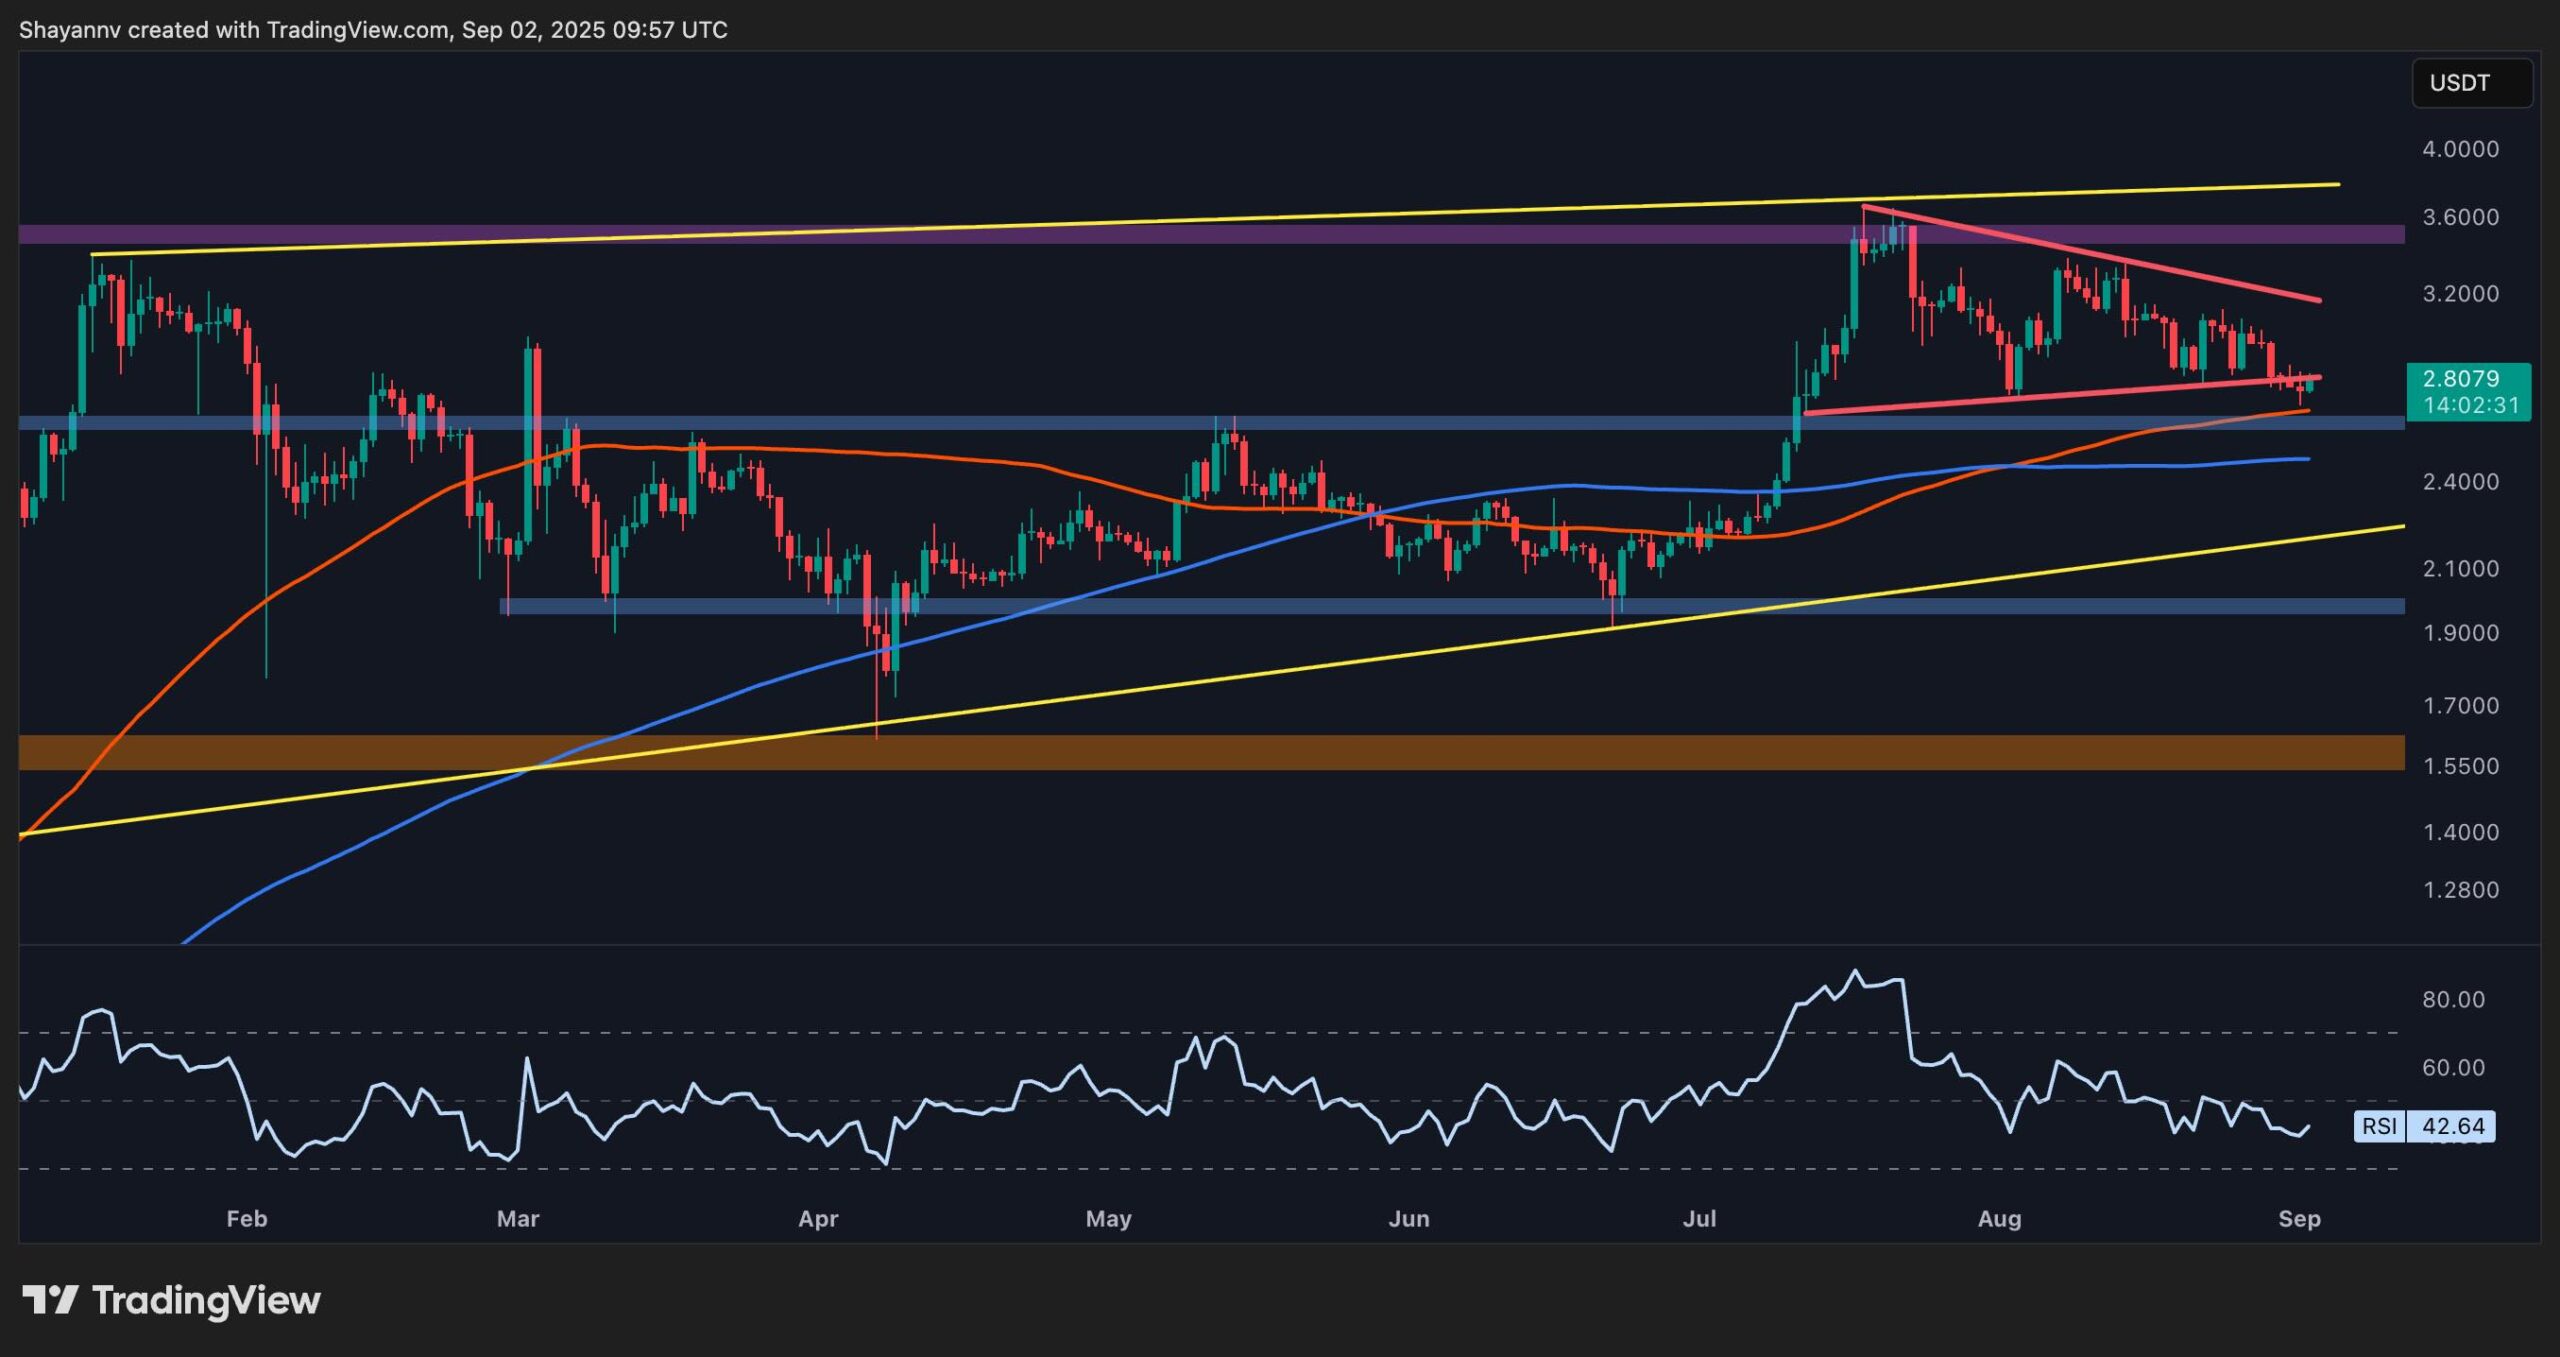Select the Sep label on the time axis
Viewport: 2560px width, 1357px height.
[x=2299, y=1218]
